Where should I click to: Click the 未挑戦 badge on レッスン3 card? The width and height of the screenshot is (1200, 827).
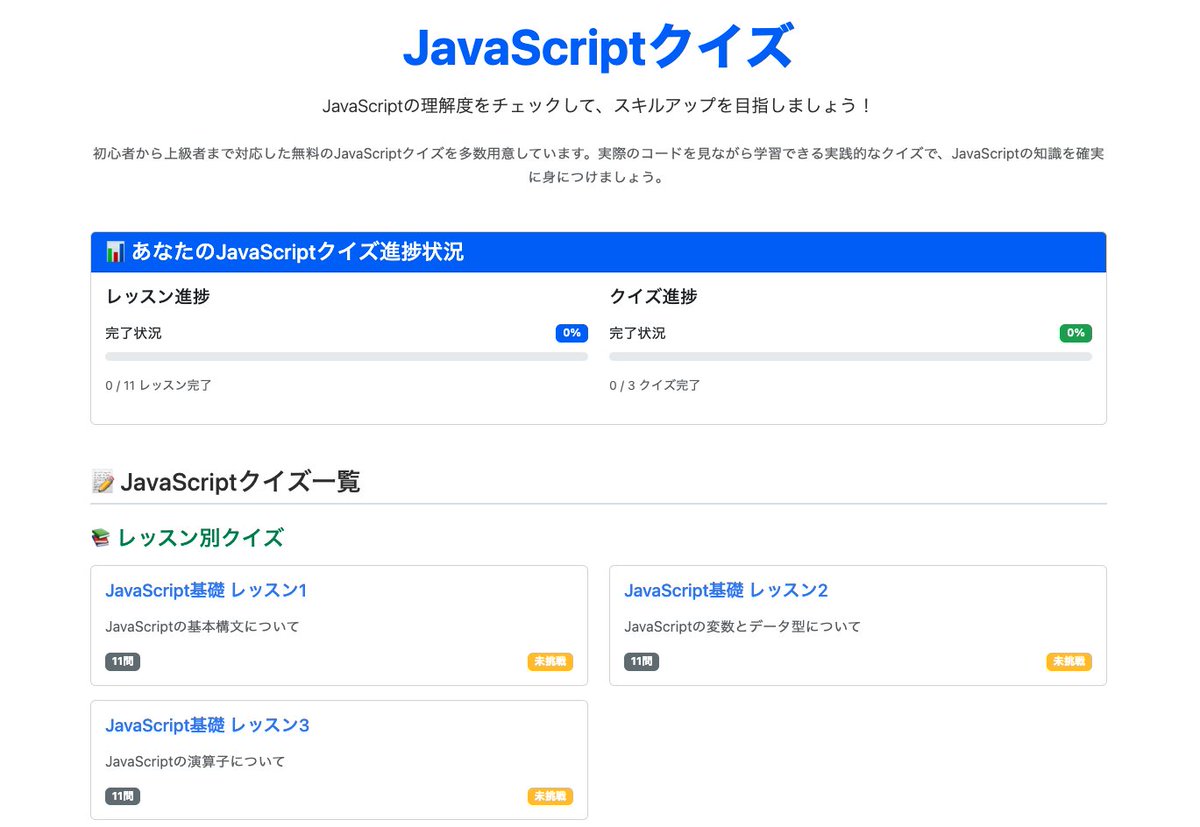[550, 796]
